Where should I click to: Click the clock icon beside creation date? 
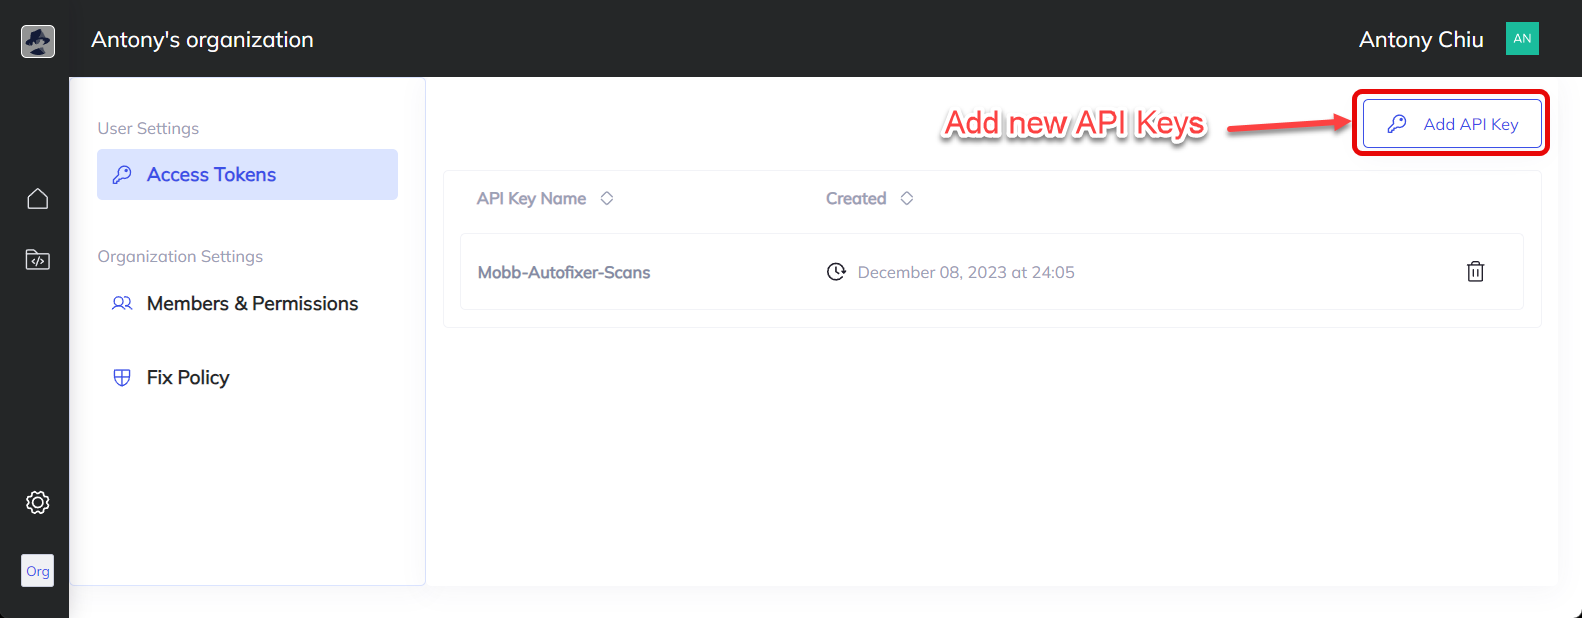[836, 272]
